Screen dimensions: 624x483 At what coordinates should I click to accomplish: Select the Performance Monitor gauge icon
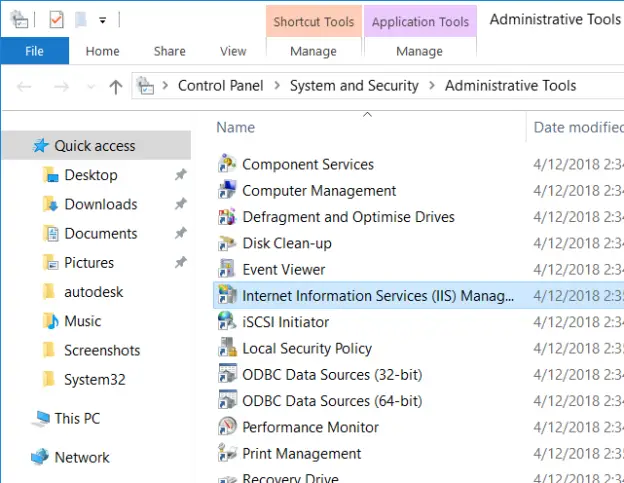pos(227,427)
